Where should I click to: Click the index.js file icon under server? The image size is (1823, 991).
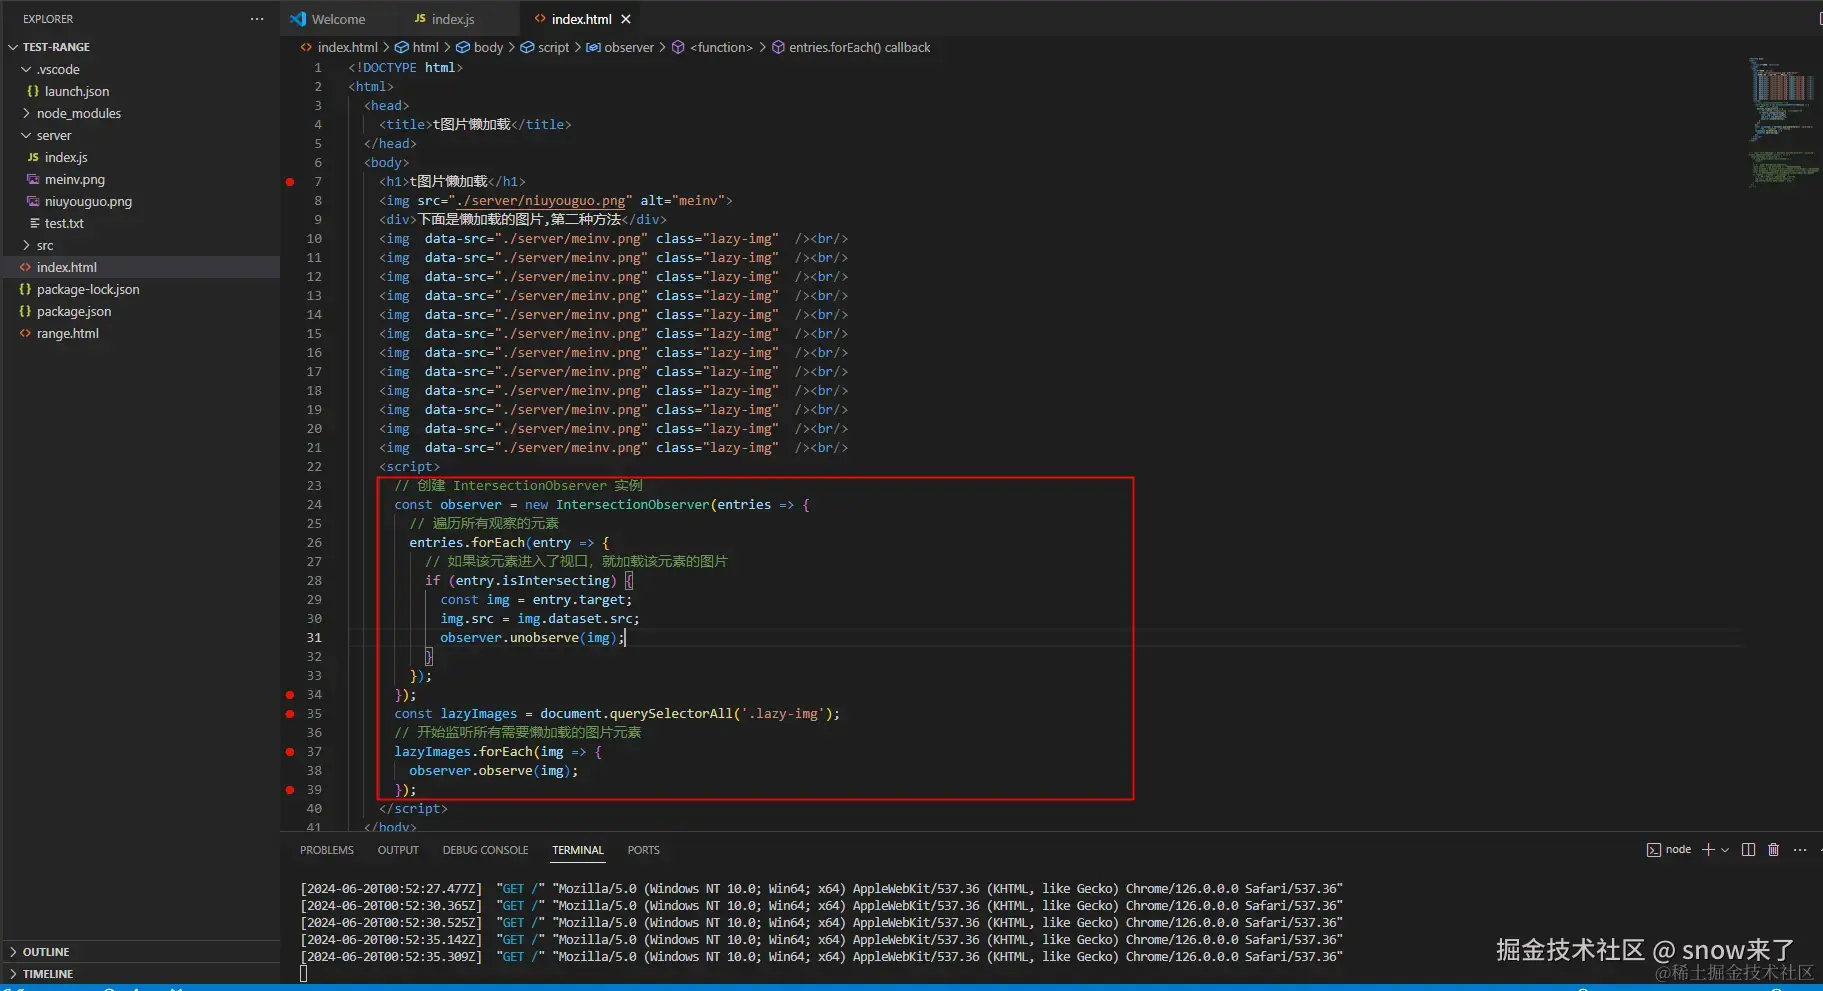click(x=33, y=158)
